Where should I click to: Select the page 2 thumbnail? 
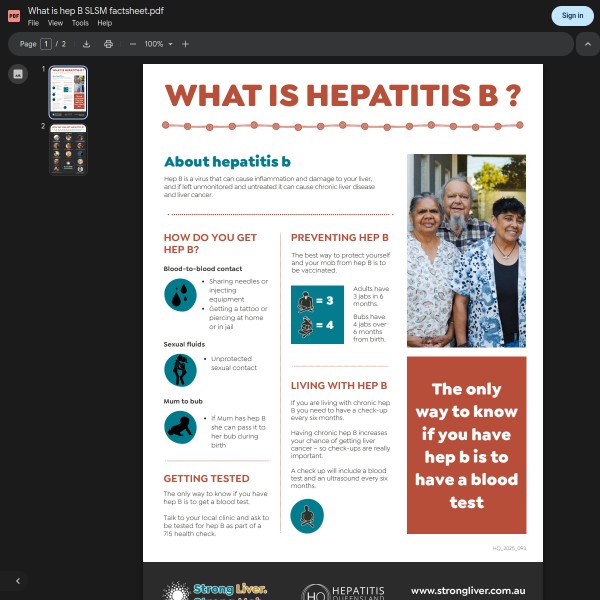pos(69,150)
